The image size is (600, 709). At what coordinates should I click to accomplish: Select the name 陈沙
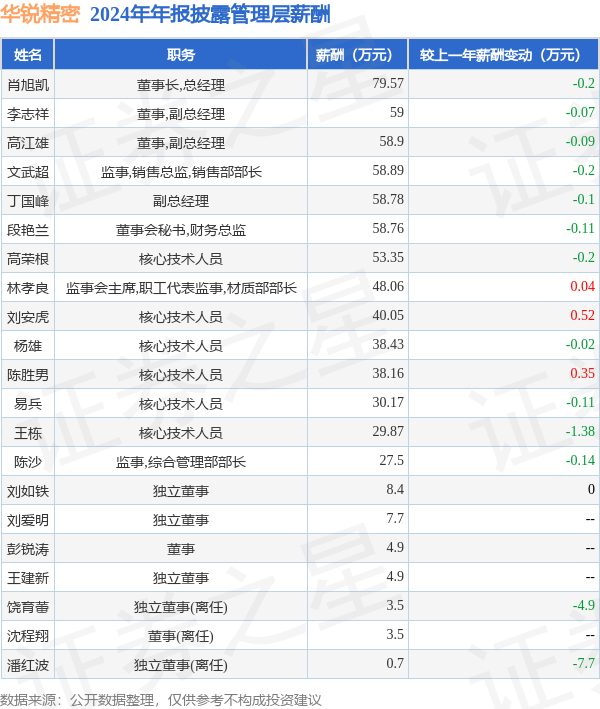(x=28, y=461)
